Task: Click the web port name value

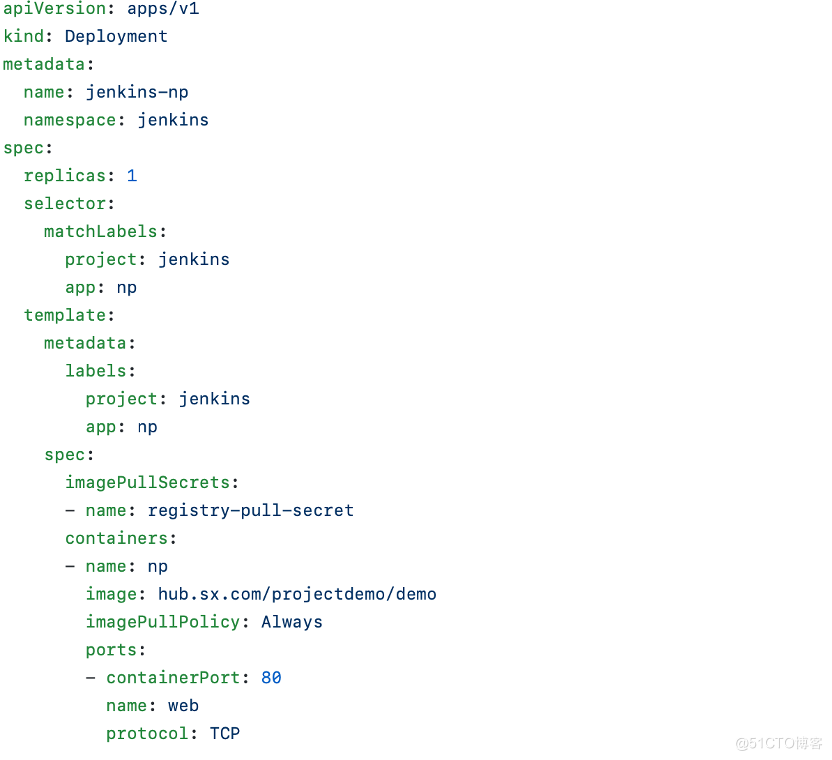Action: (183, 706)
